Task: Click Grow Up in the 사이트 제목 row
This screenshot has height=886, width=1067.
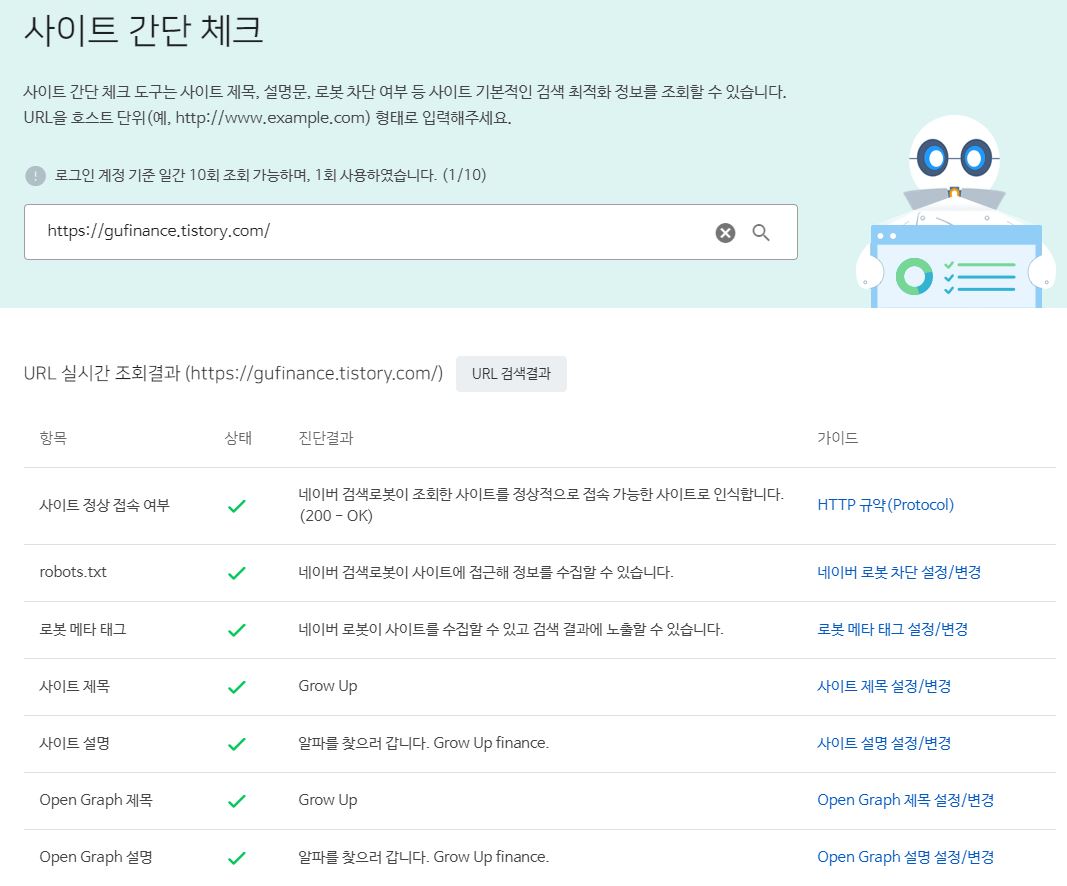Action: click(x=327, y=687)
